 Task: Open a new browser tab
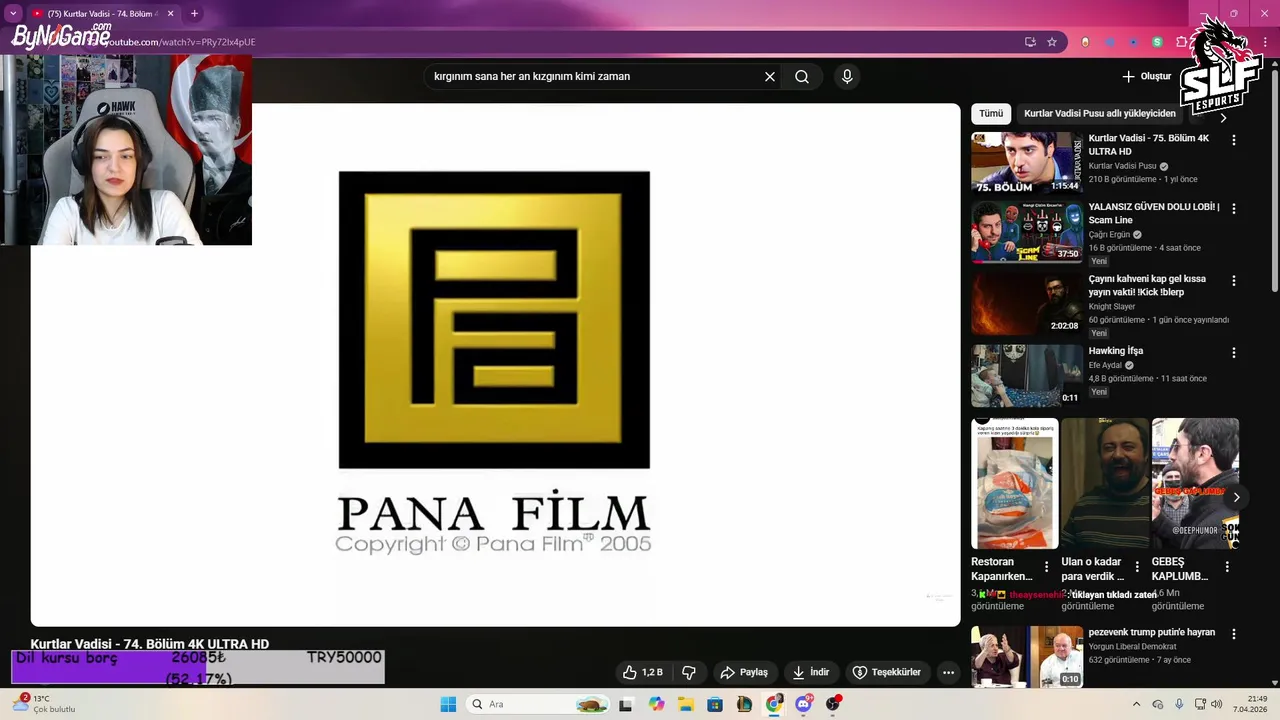pos(194,14)
